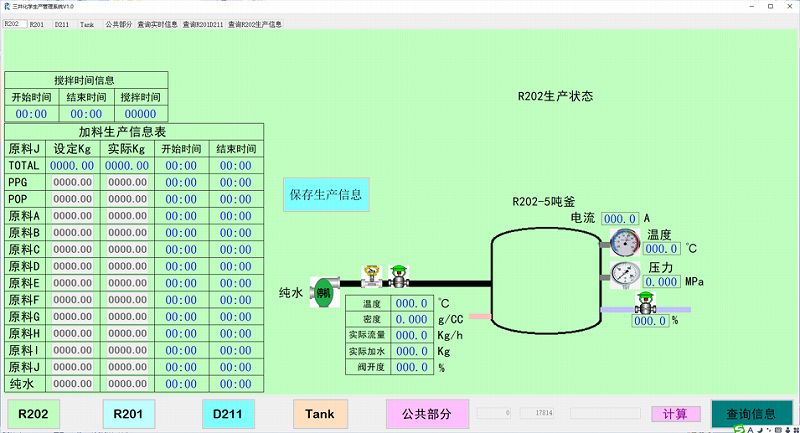Click POP row 结束时间 value
This screenshot has height=433, width=800.
236,199
